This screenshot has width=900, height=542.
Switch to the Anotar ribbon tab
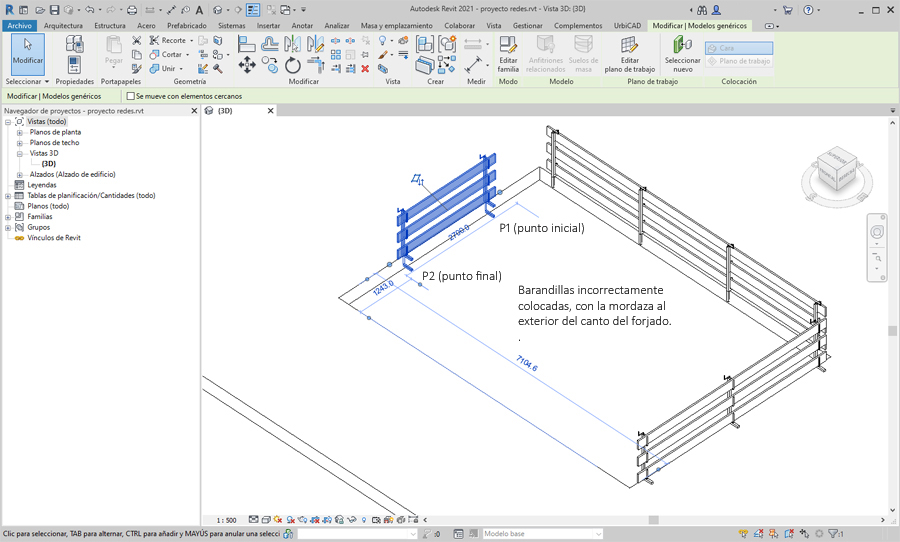[302, 24]
